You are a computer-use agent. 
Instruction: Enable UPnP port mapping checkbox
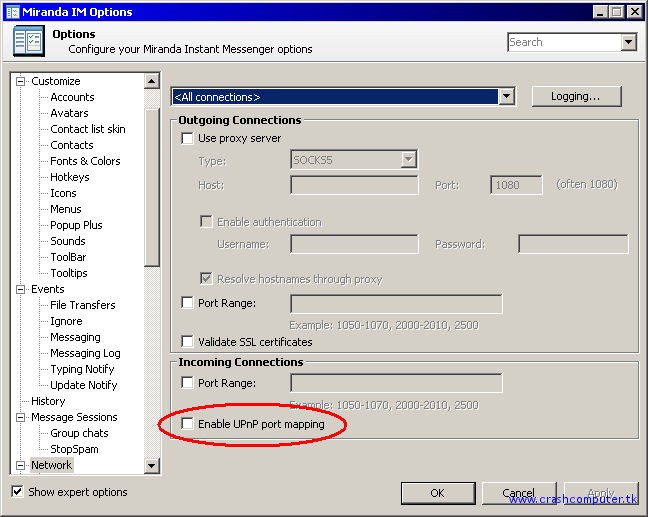click(187, 424)
